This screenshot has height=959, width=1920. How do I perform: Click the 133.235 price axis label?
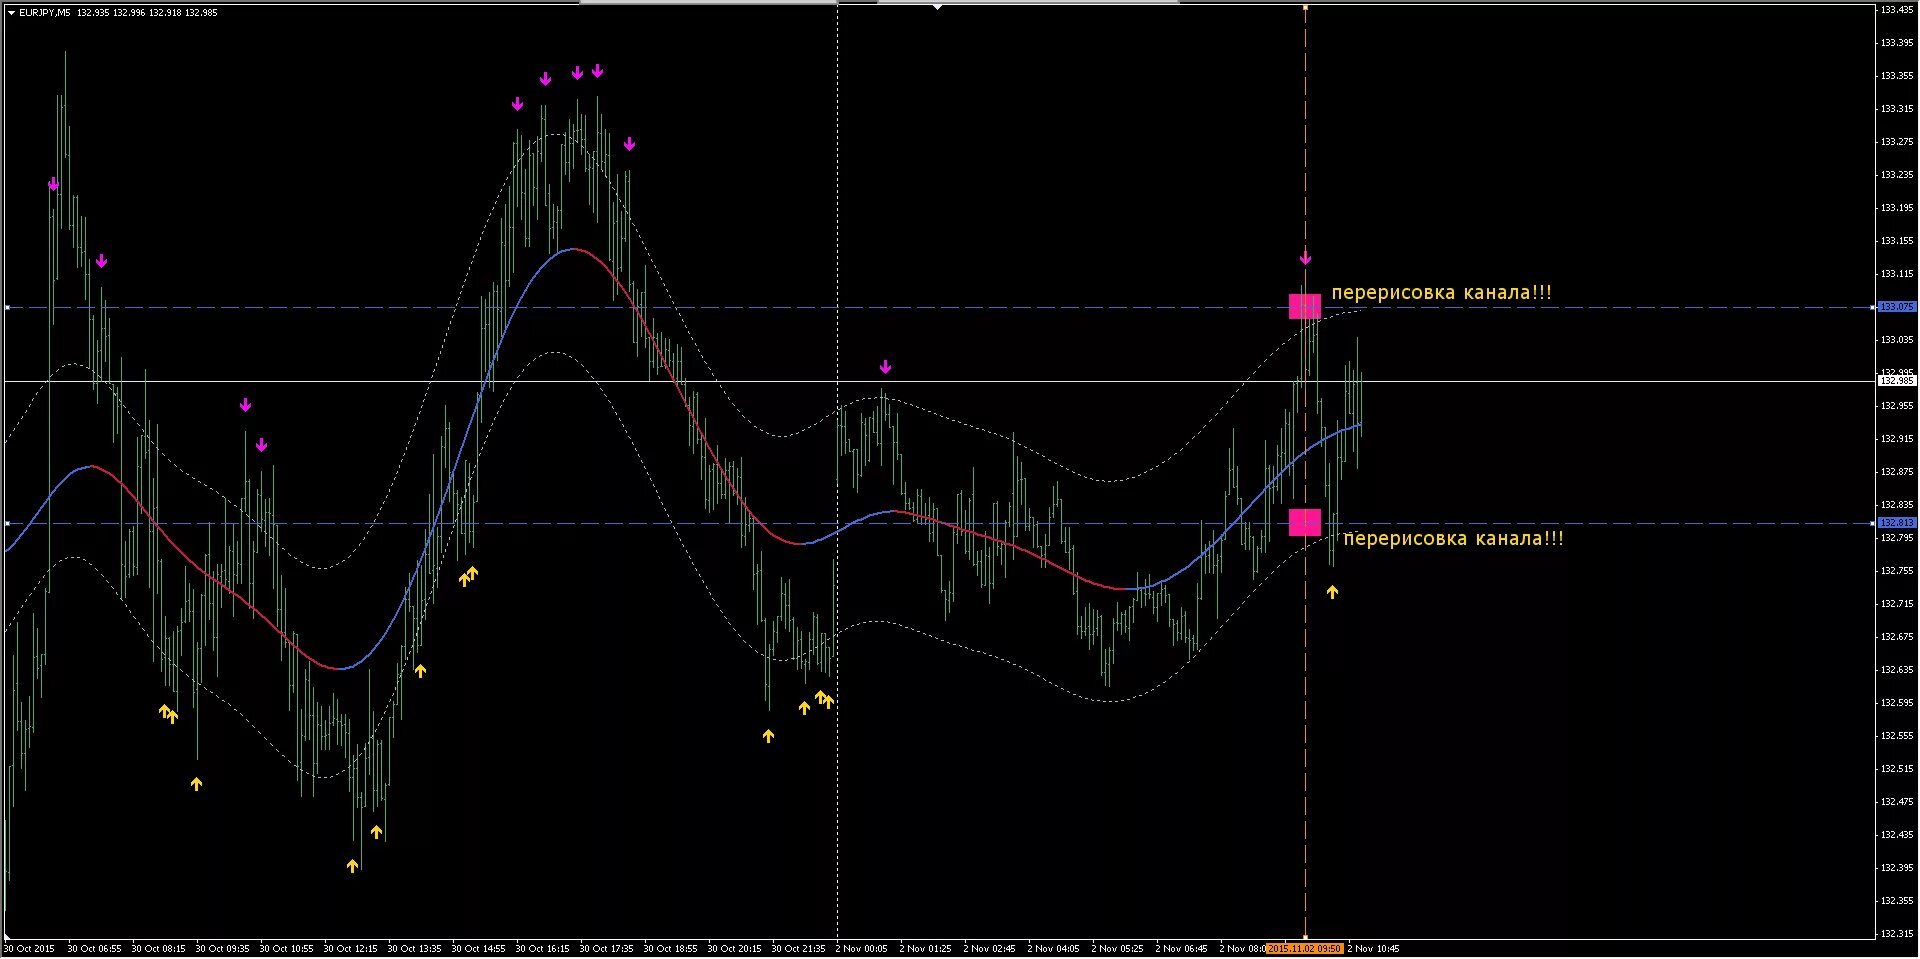[x=1897, y=175]
